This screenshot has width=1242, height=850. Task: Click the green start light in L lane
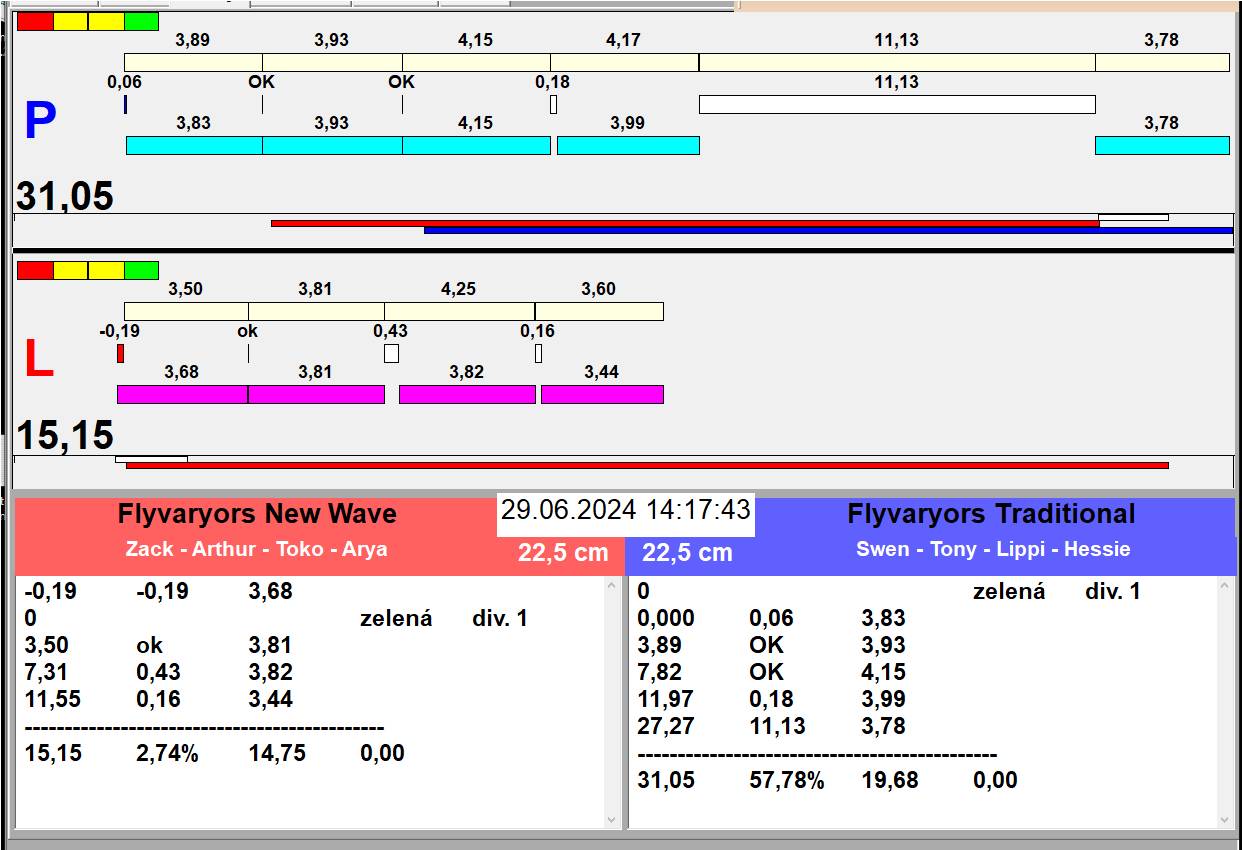(x=142, y=270)
